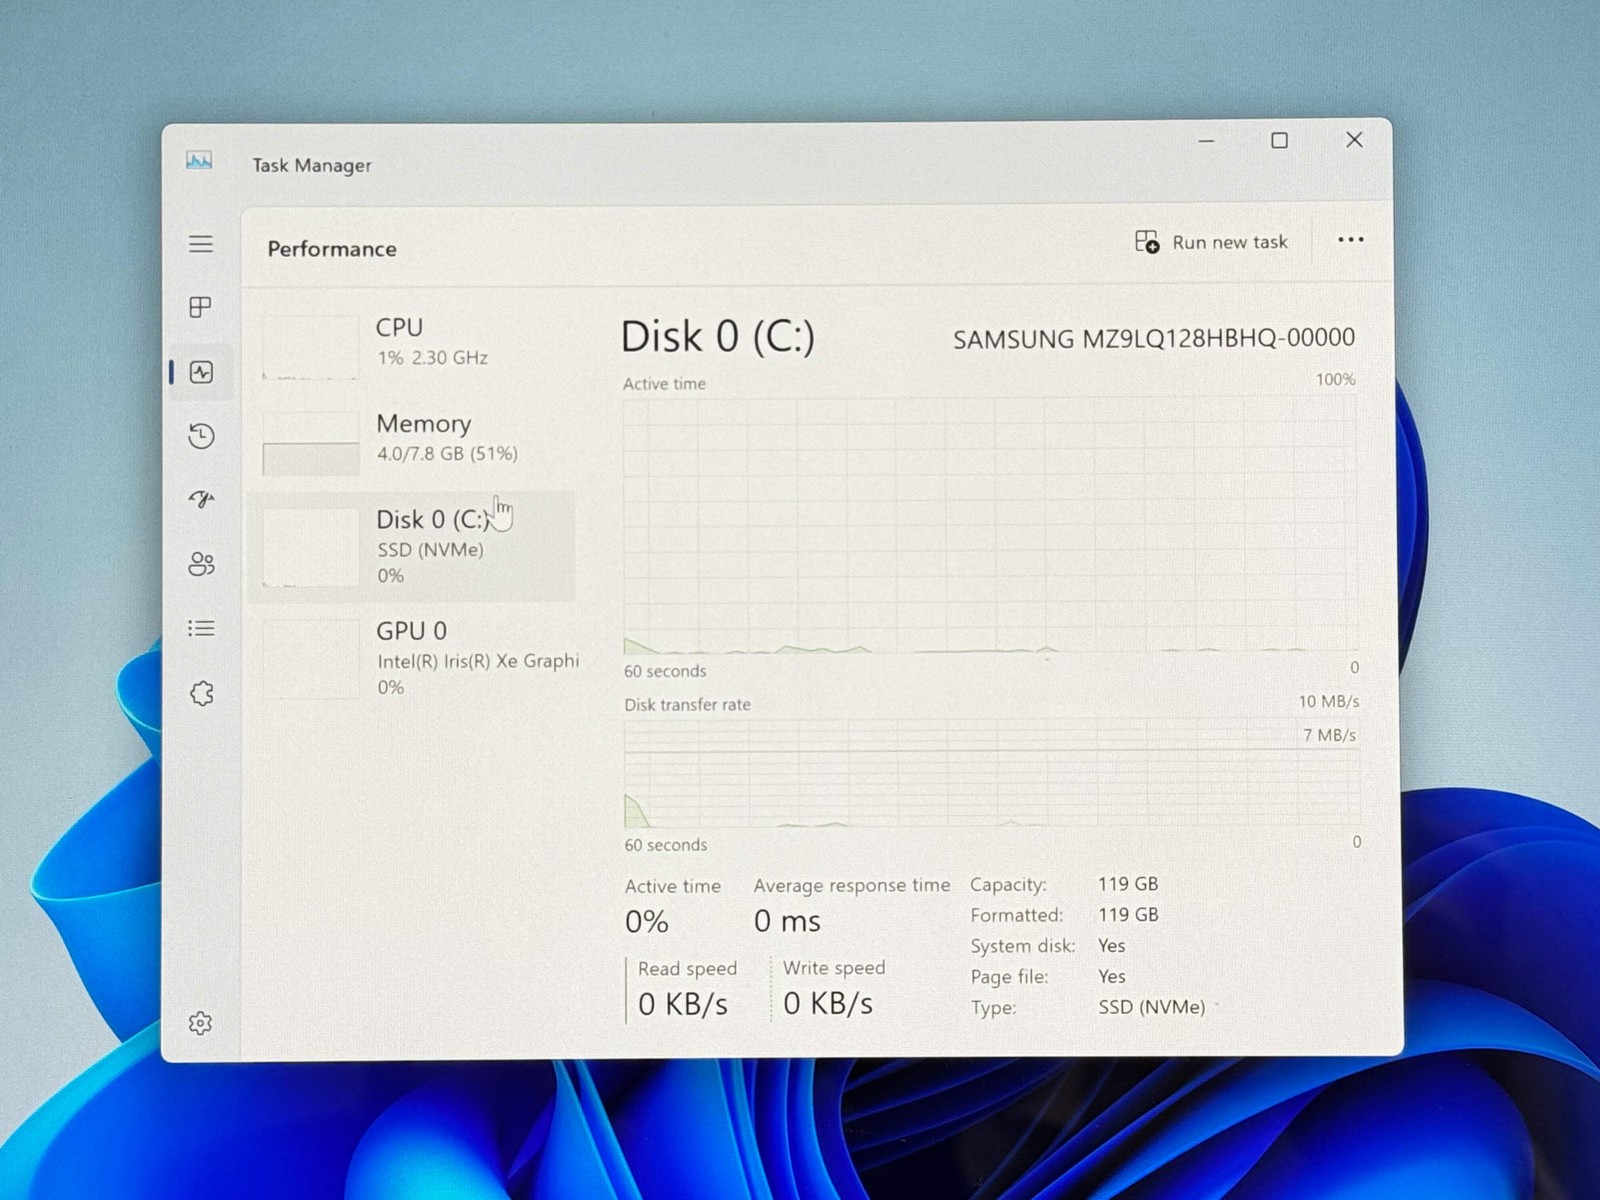Select the GPU 0 performance entry
1600x1200 pixels.
(x=412, y=658)
